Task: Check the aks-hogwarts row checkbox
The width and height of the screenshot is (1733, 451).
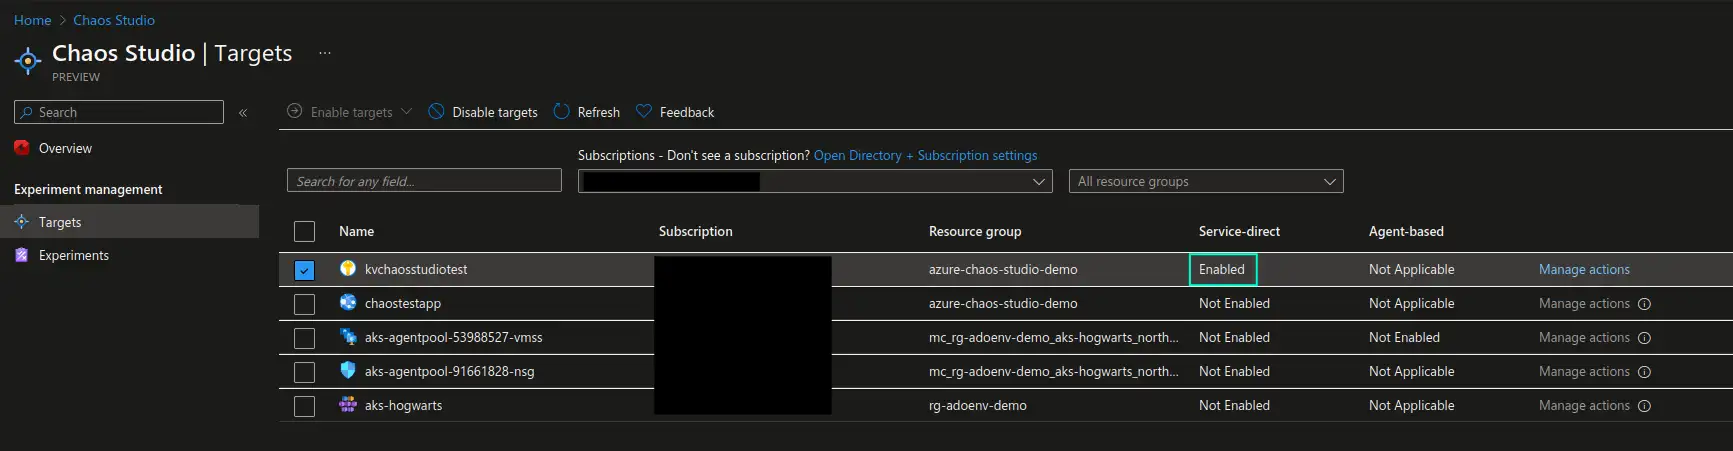Action: pyautogui.click(x=305, y=406)
